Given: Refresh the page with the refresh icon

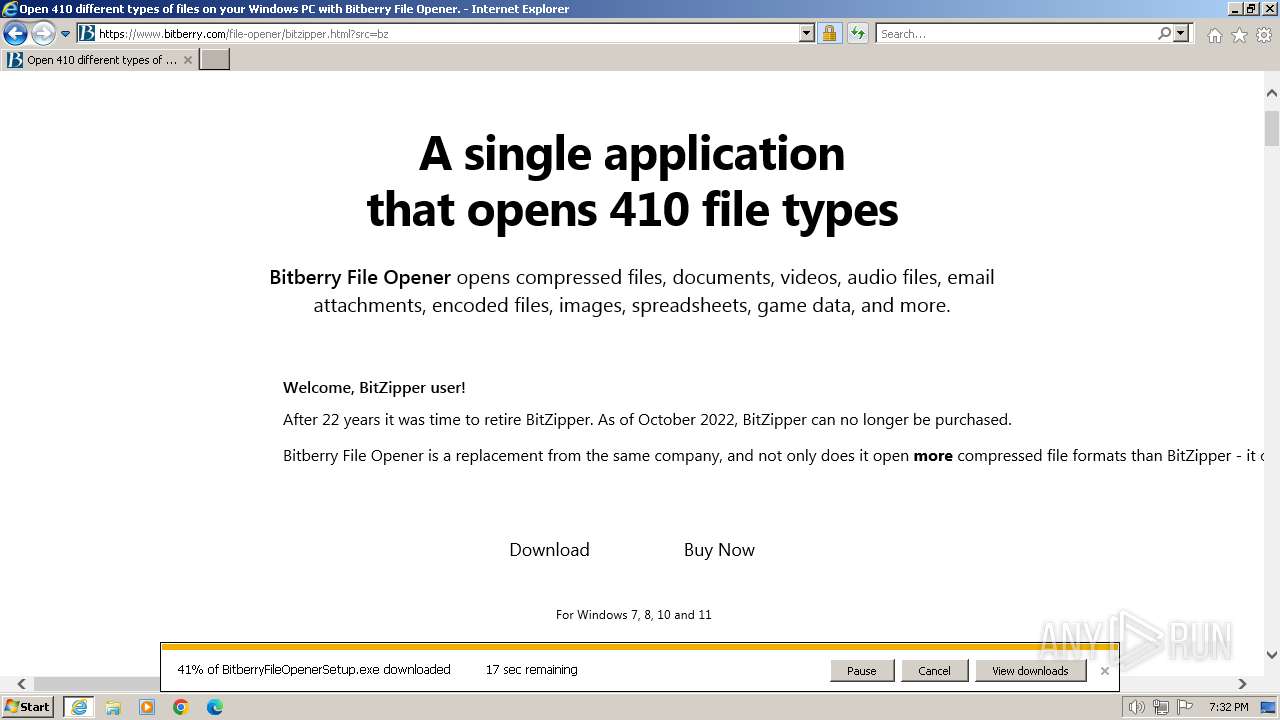Looking at the screenshot, I should (857, 33).
